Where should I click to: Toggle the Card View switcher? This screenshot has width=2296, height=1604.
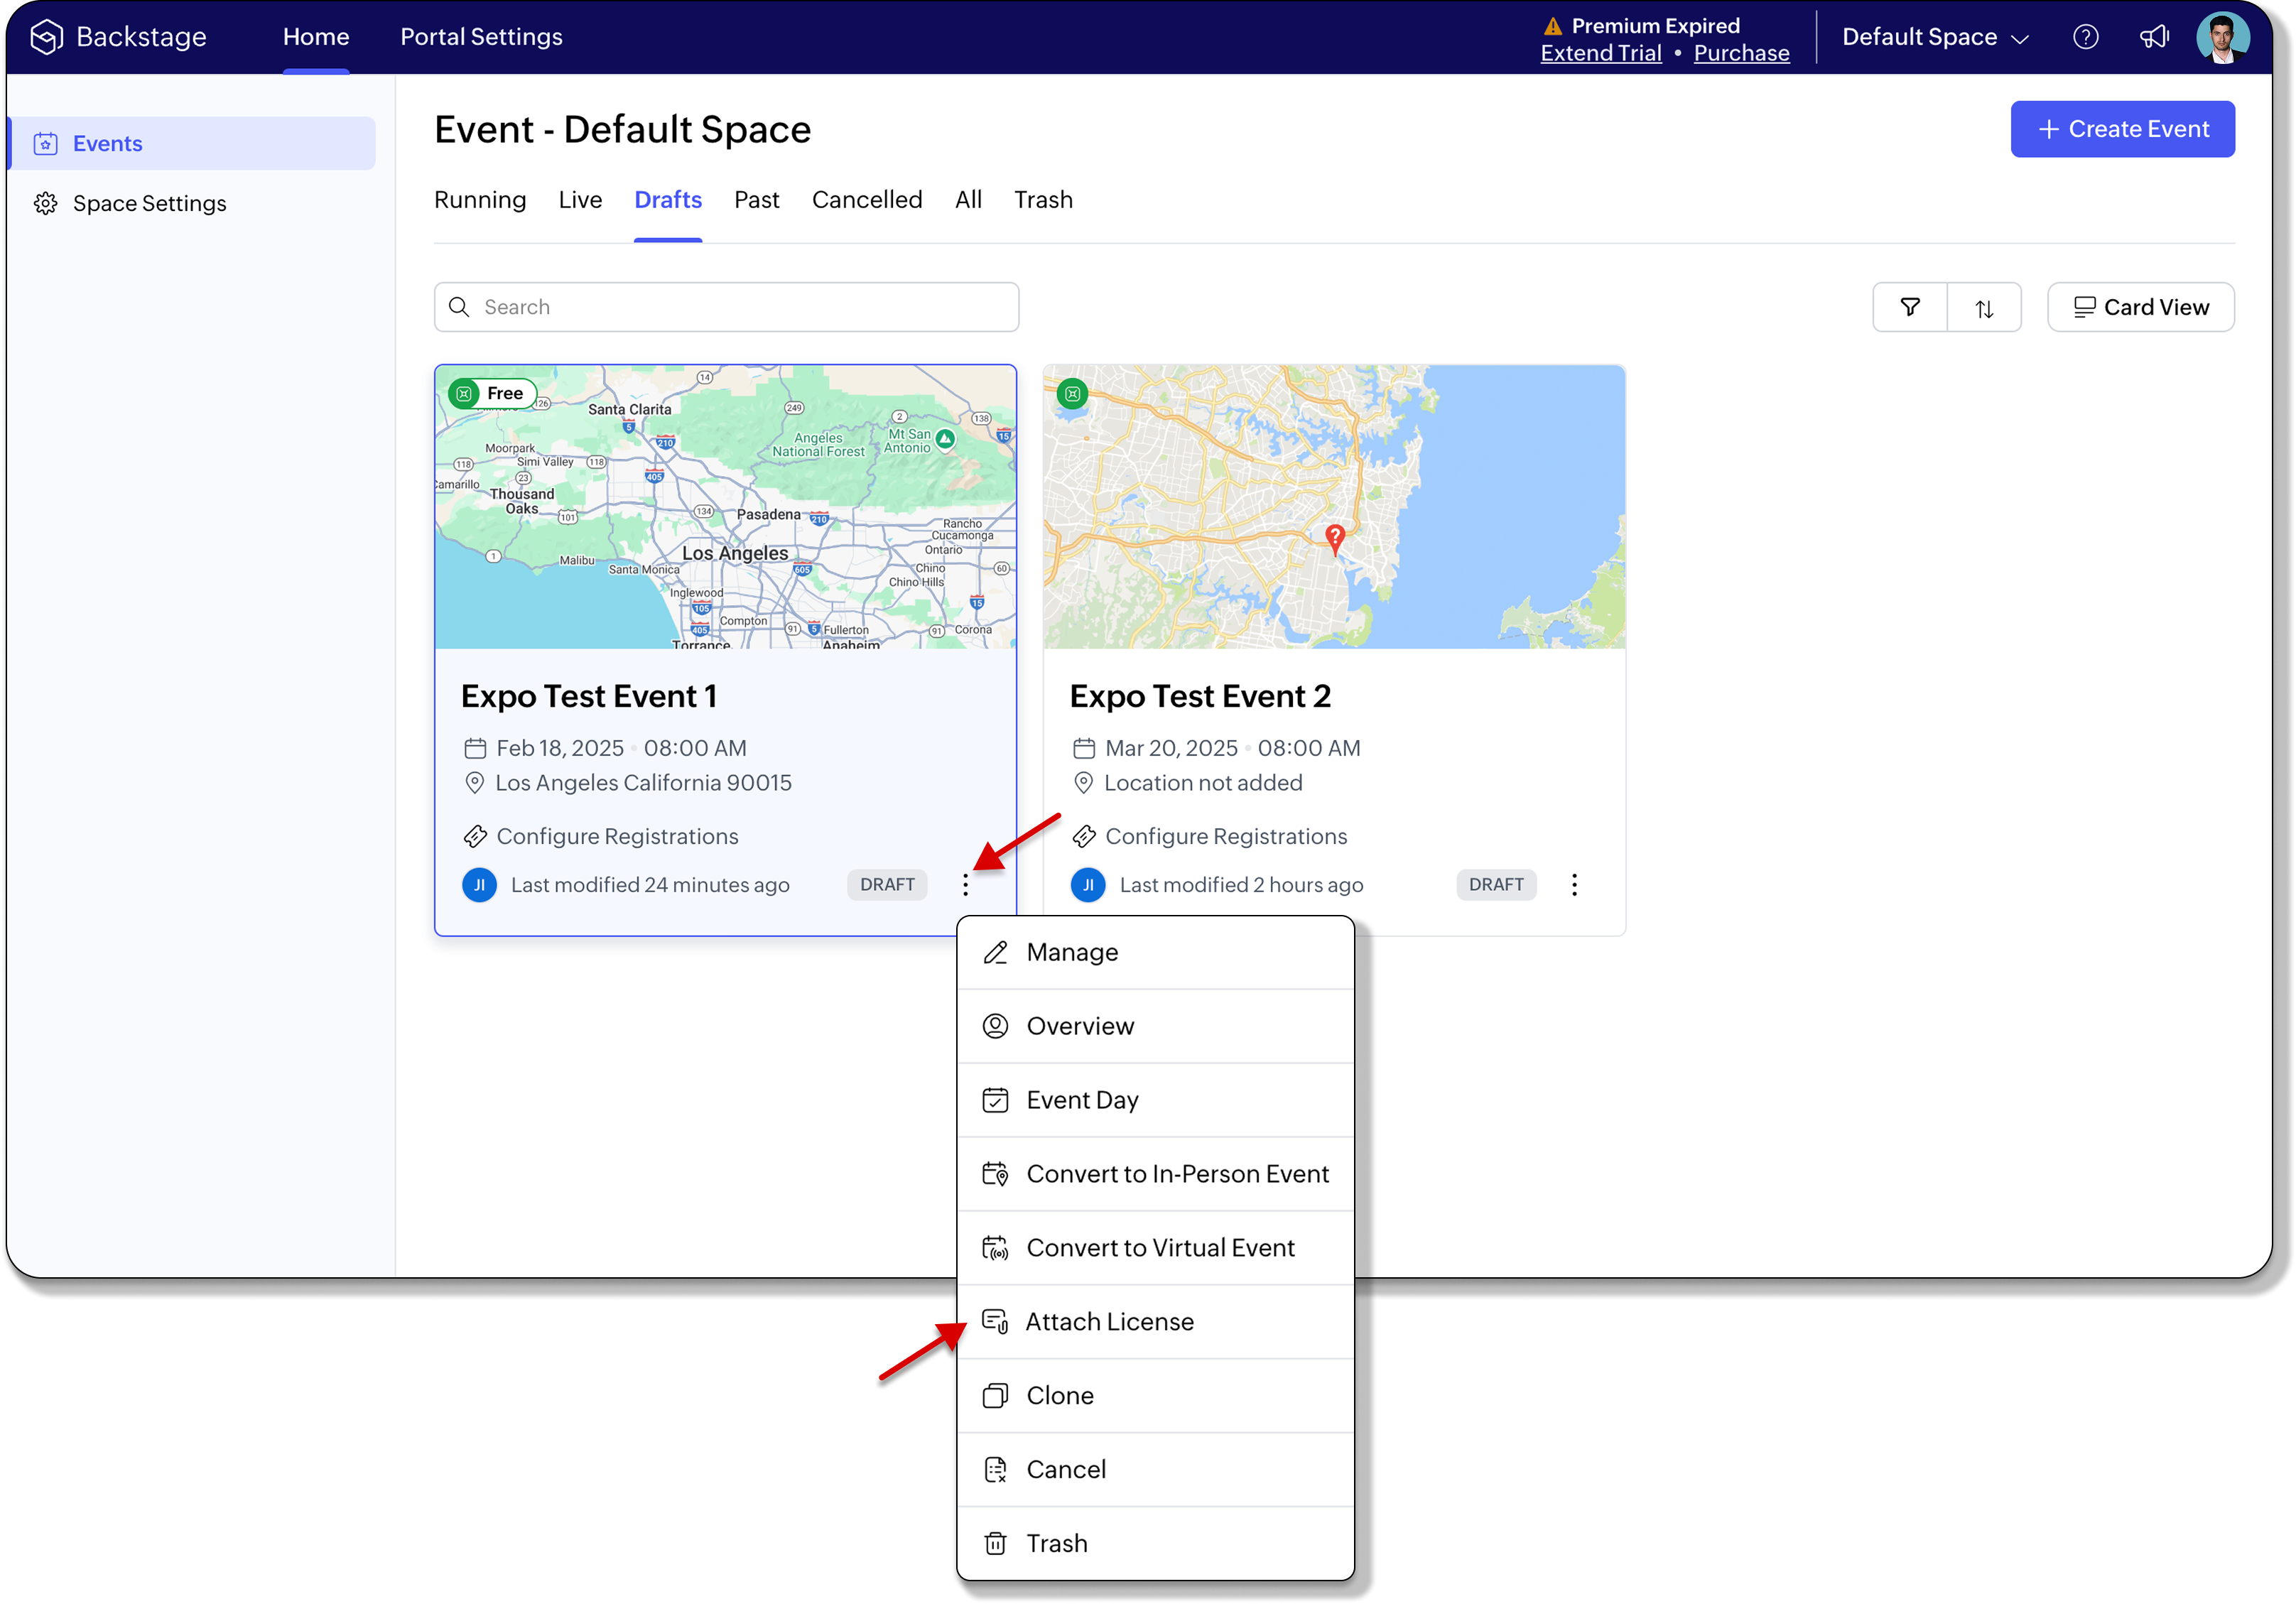coord(2140,307)
